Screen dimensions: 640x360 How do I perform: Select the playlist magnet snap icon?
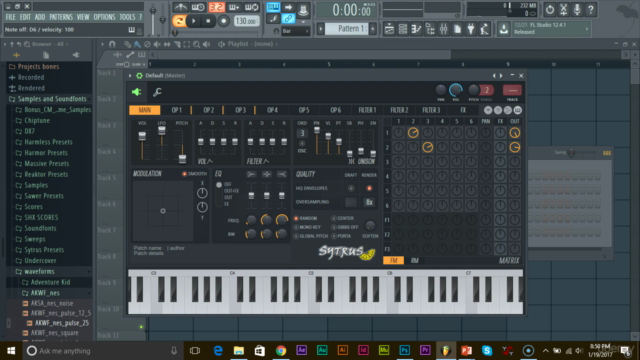coord(112,44)
